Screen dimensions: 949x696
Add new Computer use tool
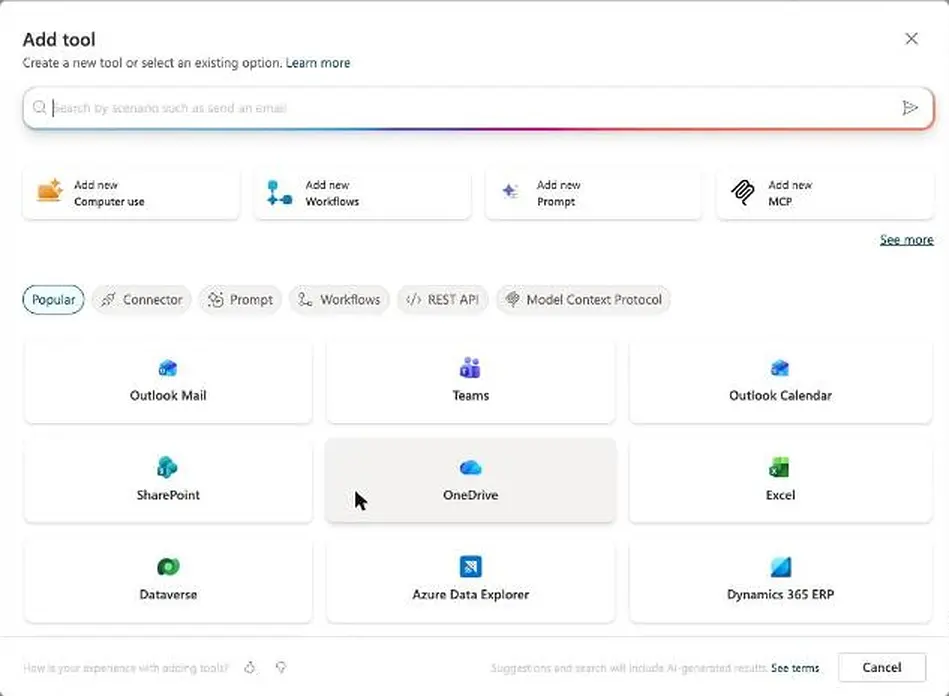131,193
